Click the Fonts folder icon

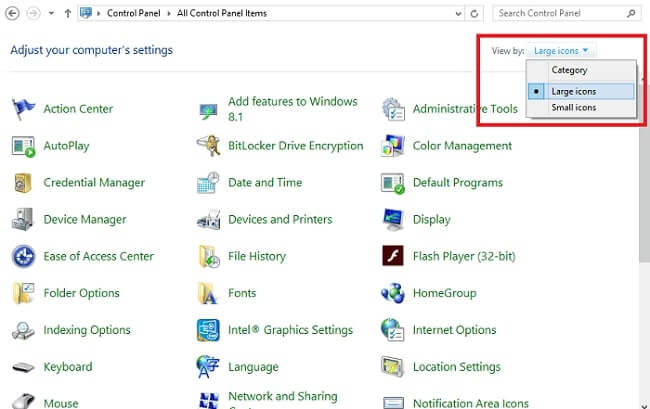click(208, 293)
